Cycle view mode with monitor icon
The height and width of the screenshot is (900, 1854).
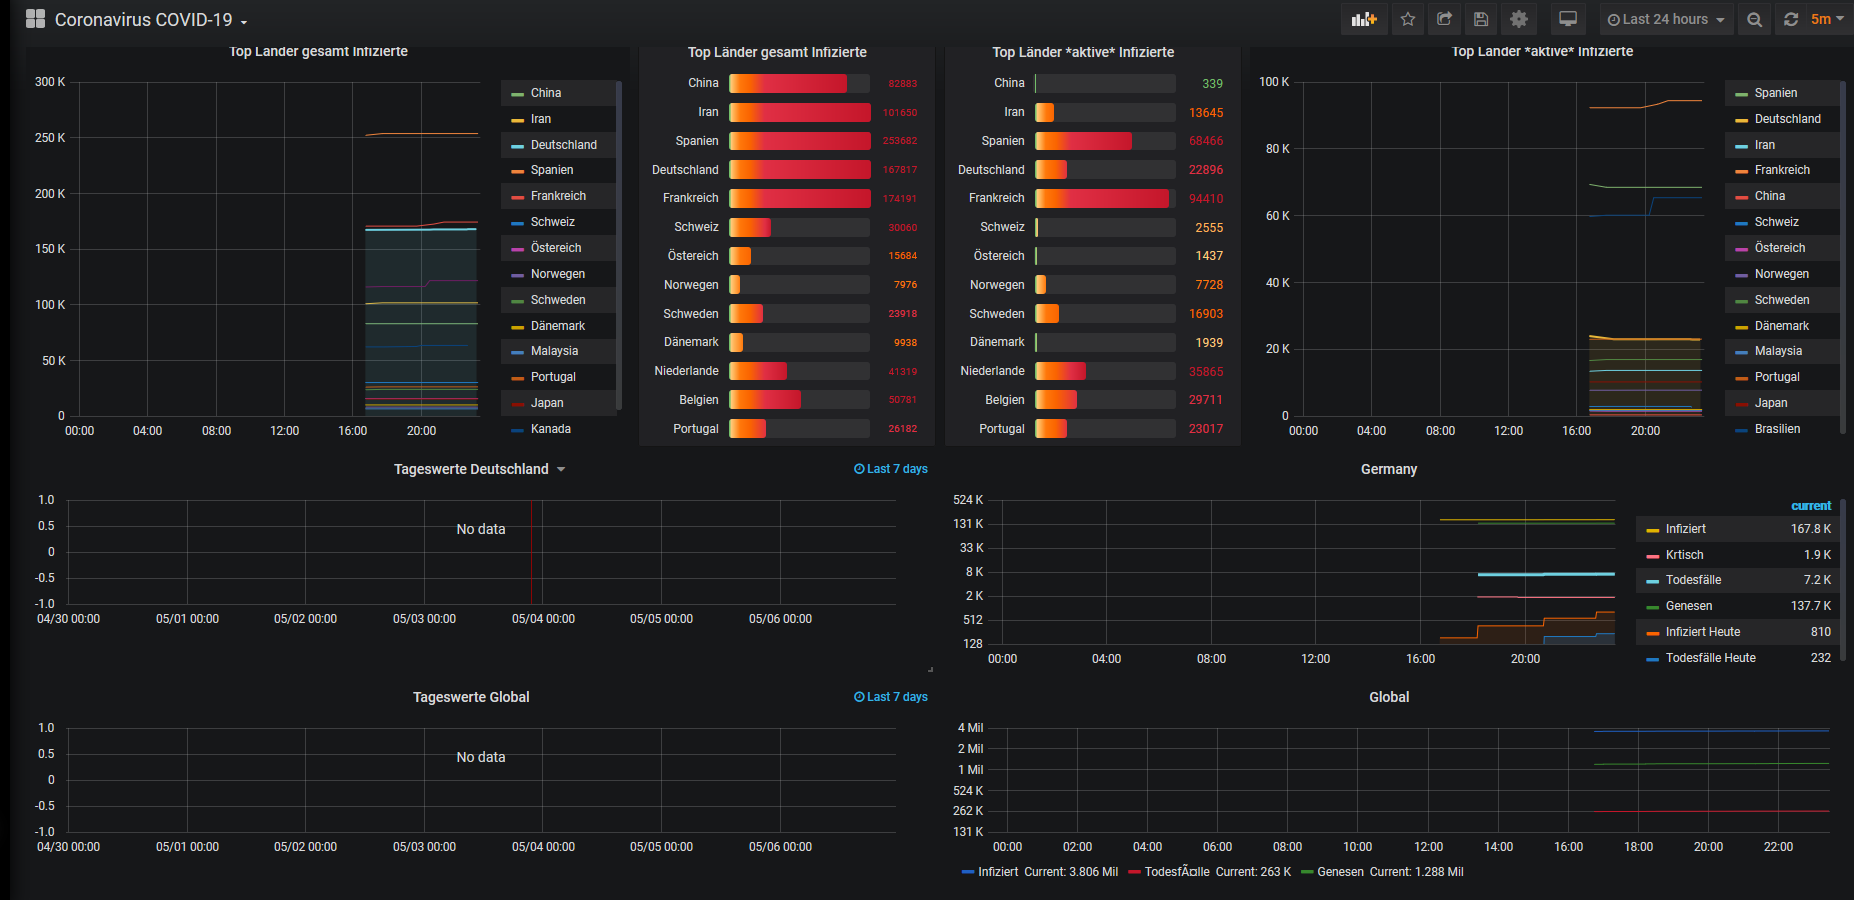click(1568, 19)
